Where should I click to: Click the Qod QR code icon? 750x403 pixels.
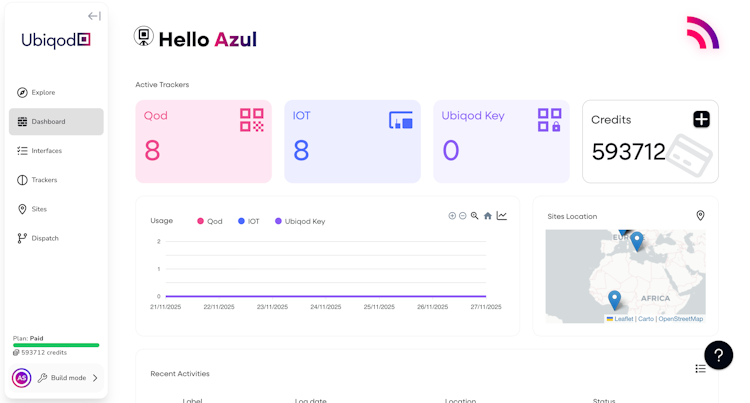coord(252,120)
